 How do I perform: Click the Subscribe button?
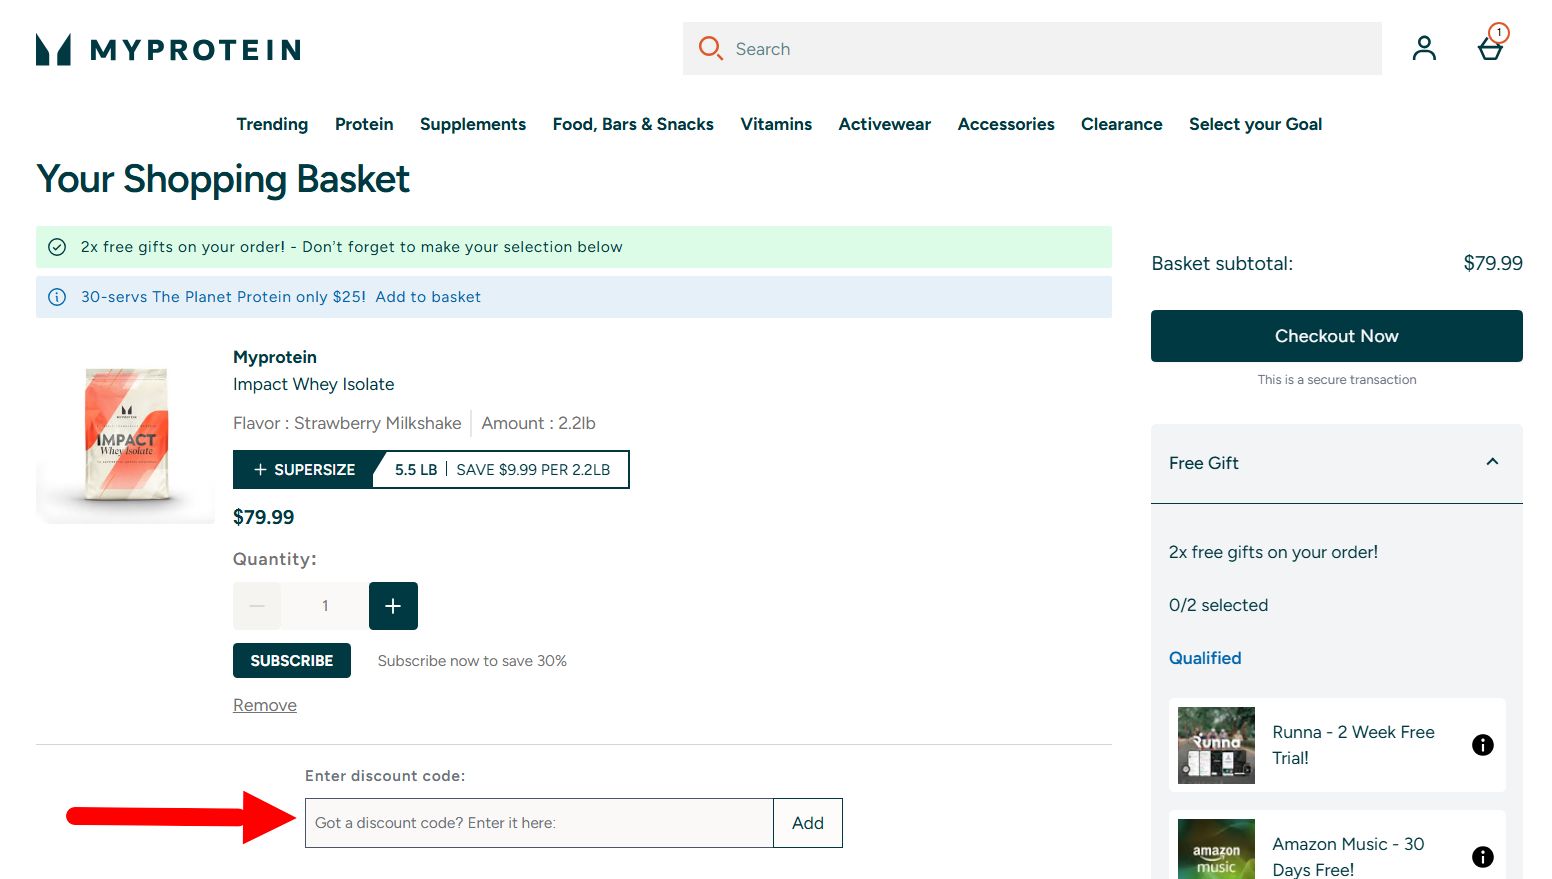click(x=291, y=661)
